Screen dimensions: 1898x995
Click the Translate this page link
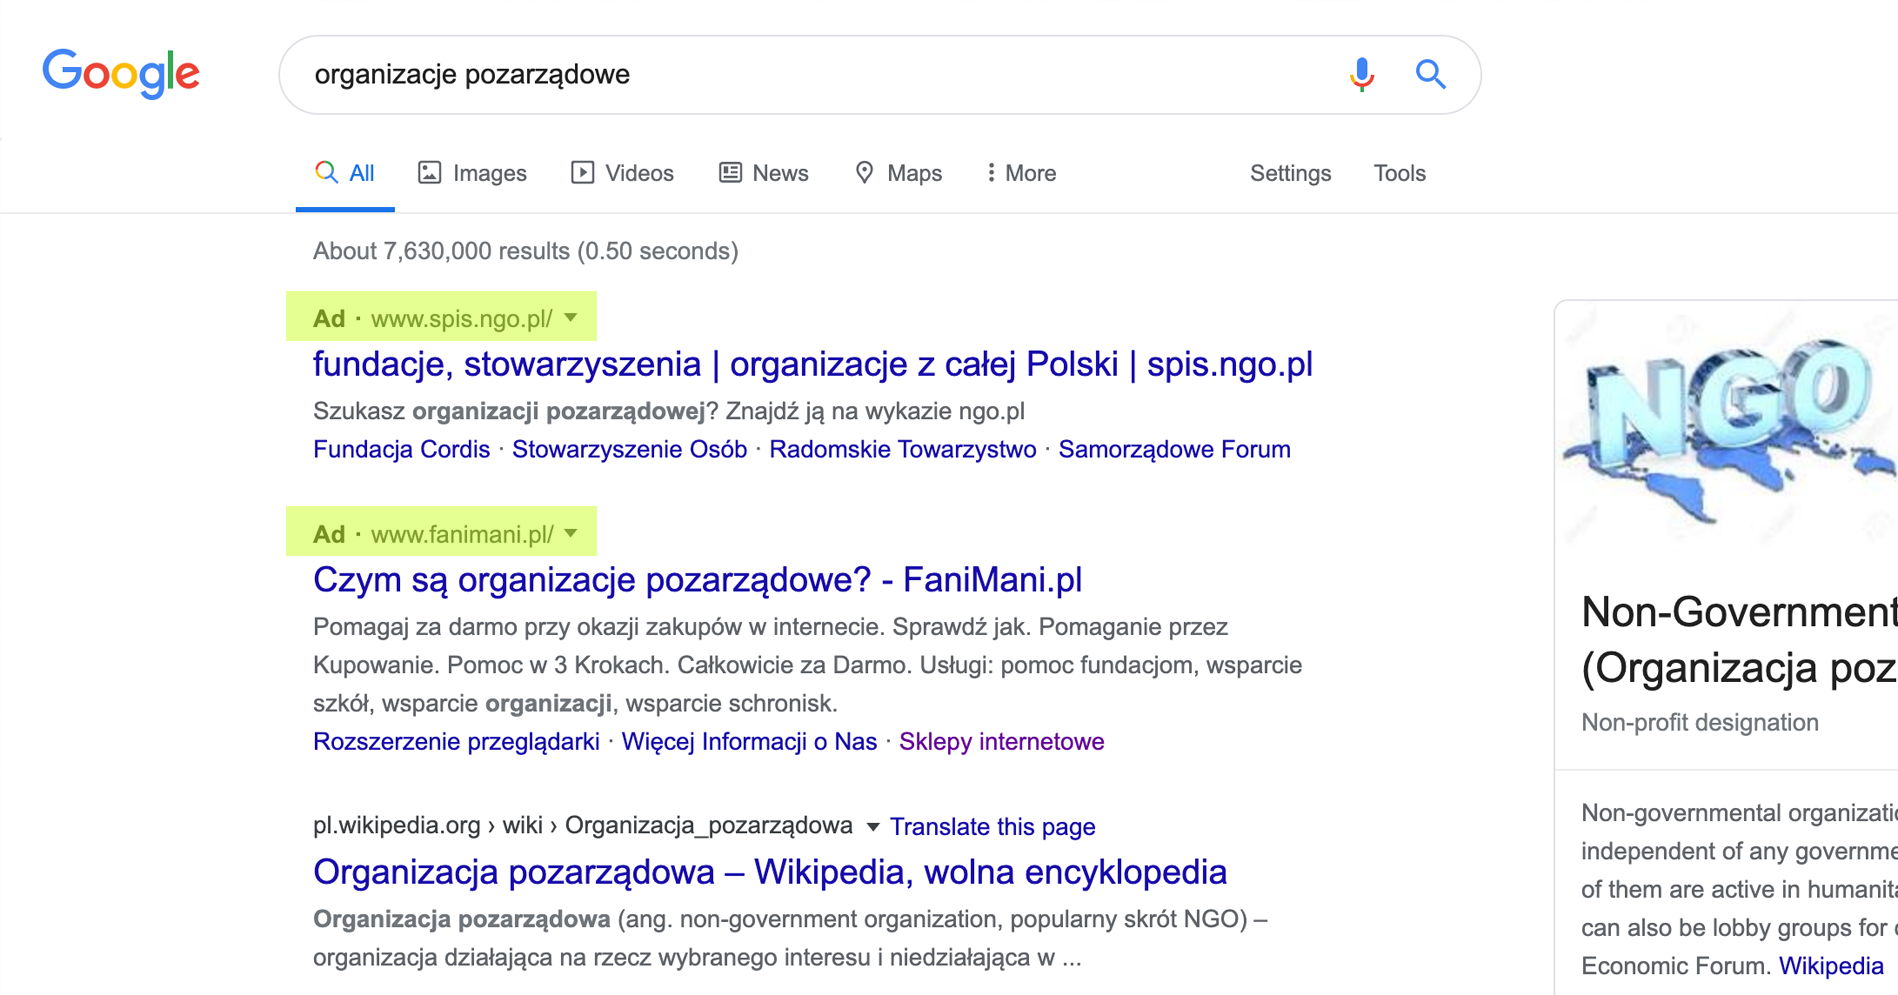[x=992, y=827]
